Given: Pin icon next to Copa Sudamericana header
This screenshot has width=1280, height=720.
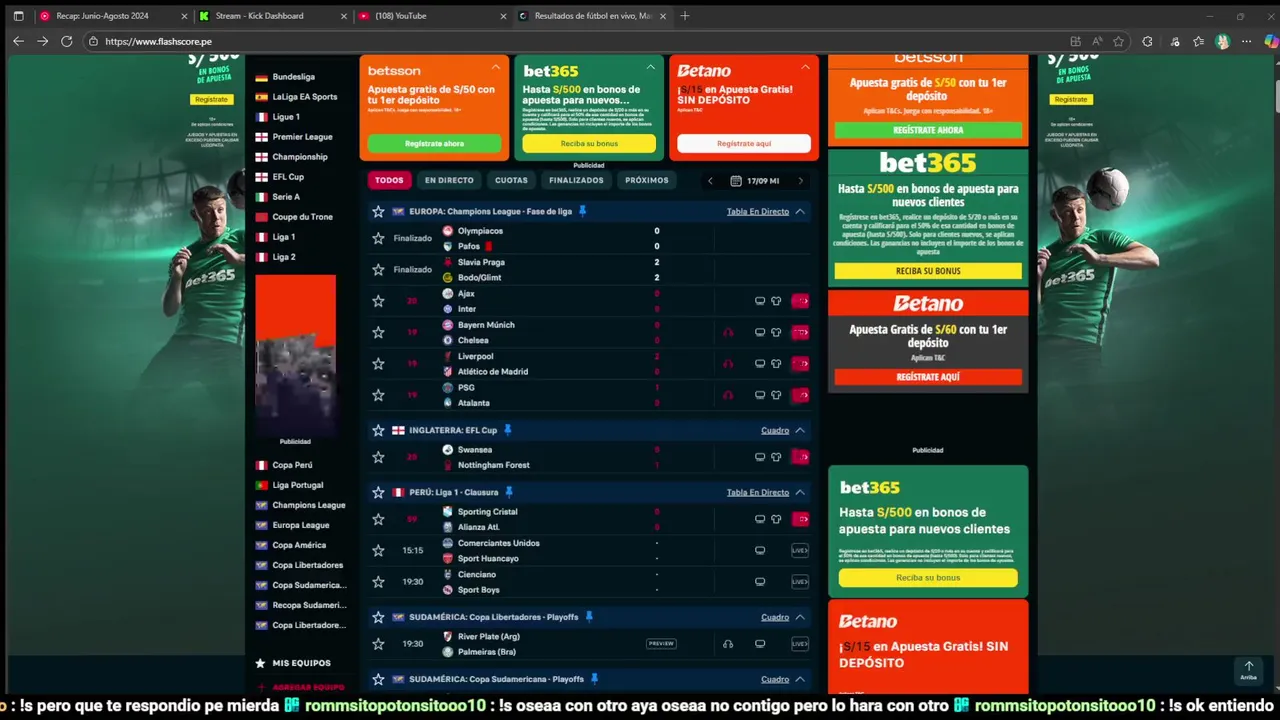Looking at the screenshot, I should (x=594, y=679).
